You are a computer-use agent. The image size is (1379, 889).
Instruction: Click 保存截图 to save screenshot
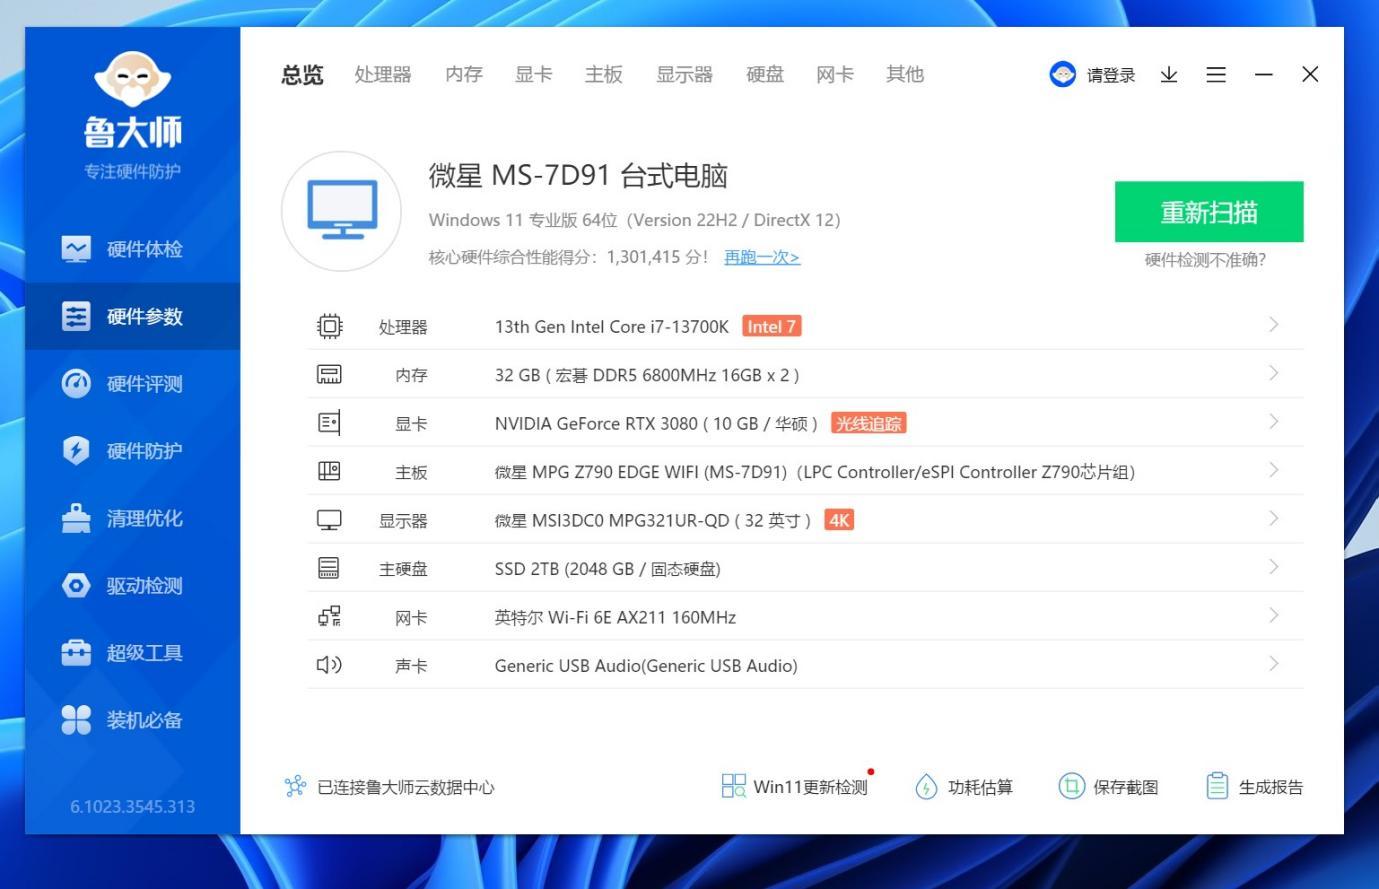[1108, 787]
